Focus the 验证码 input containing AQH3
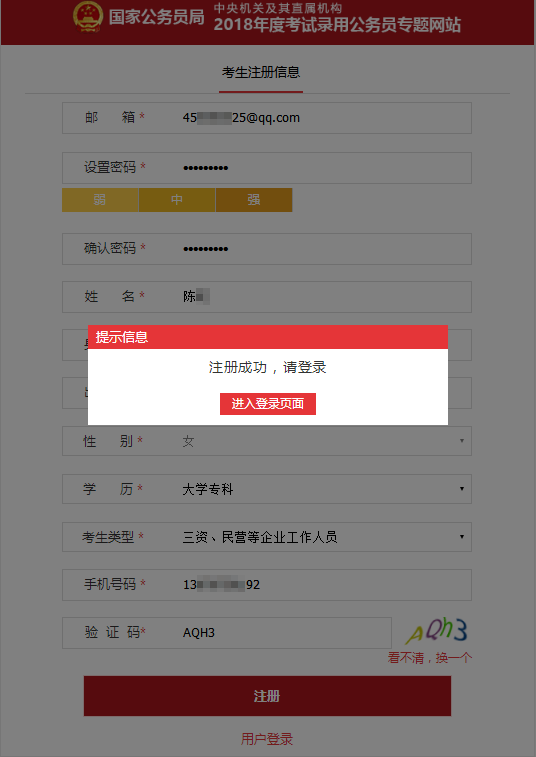Screen dimensions: 536x757 click(226, 632)
